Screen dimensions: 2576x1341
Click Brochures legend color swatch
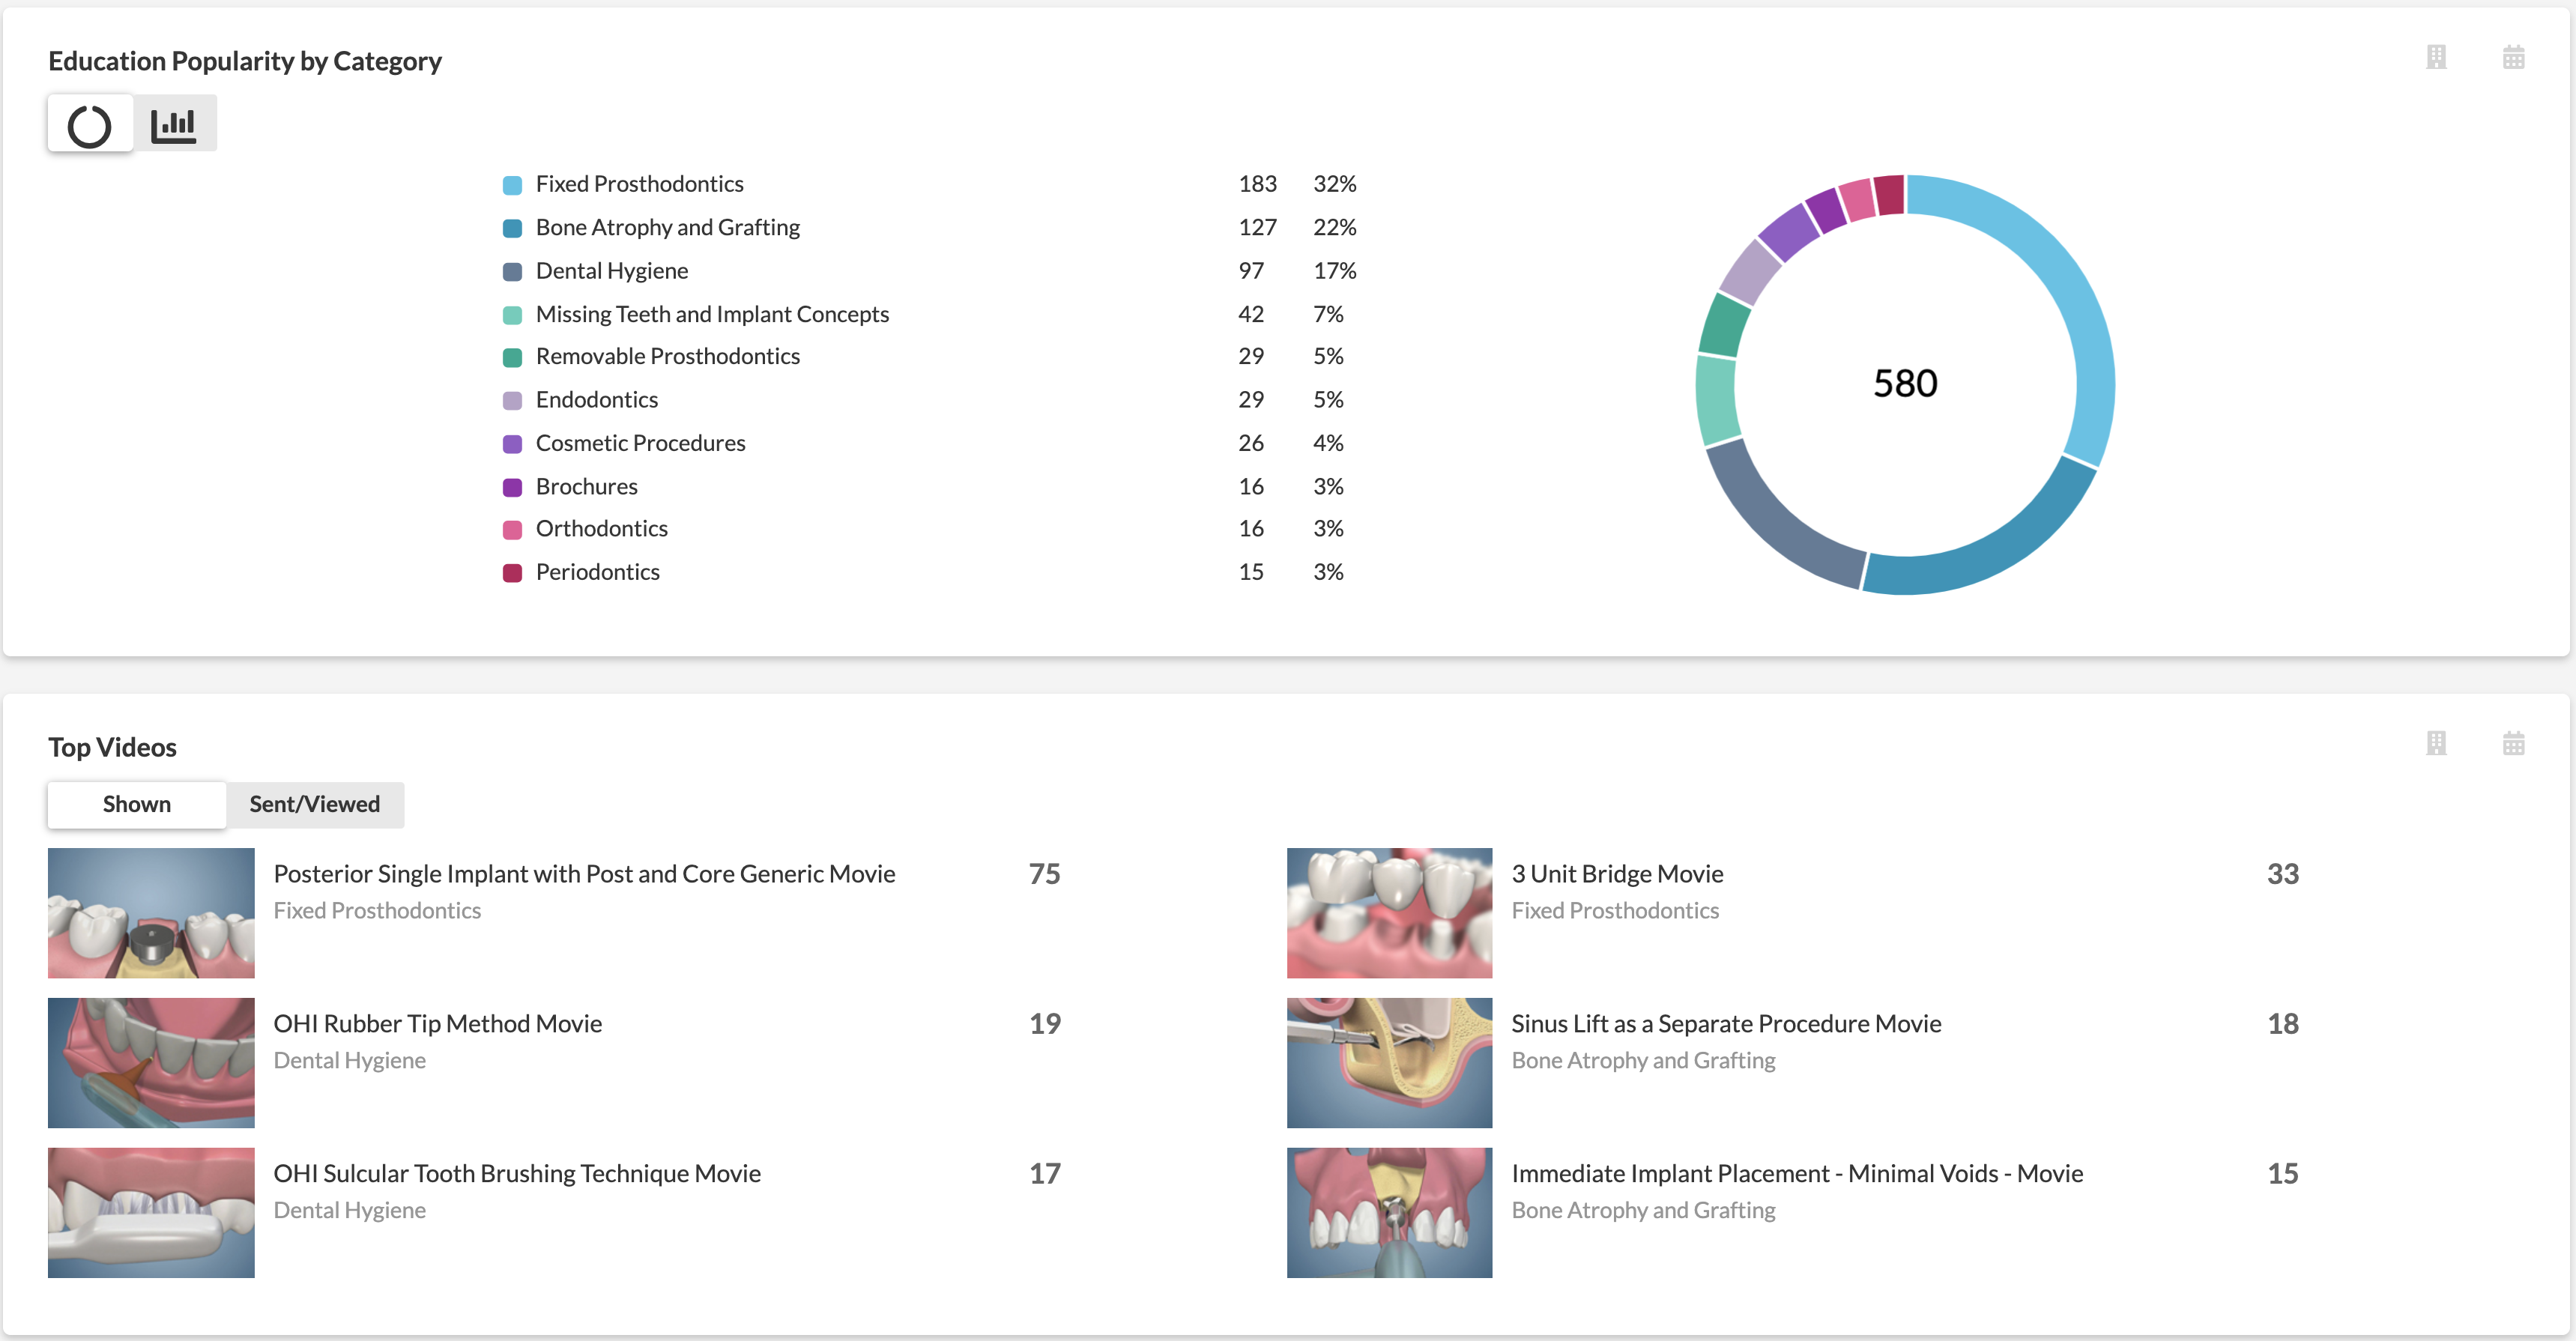tap(512, 488)
